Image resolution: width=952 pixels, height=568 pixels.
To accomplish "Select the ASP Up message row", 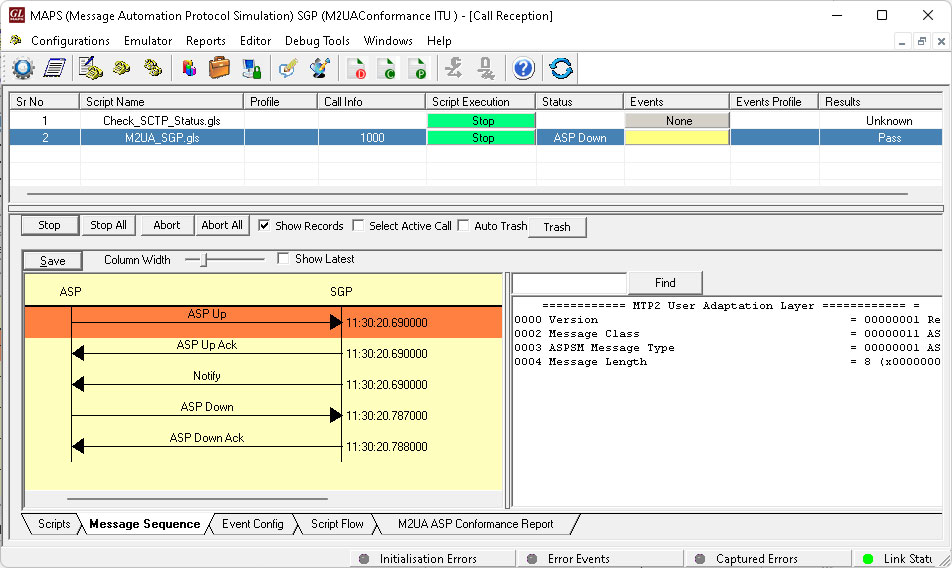I will click(264, 322).
